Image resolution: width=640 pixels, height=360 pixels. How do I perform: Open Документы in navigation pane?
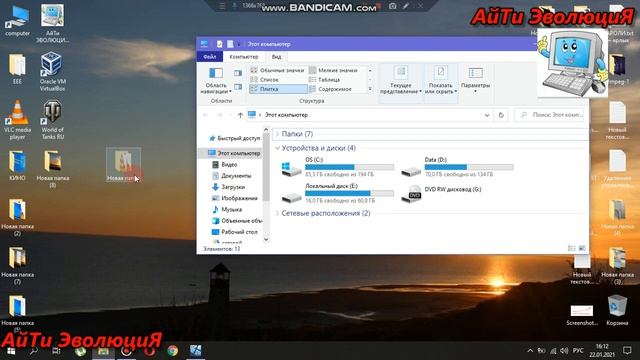coord(231,176)
